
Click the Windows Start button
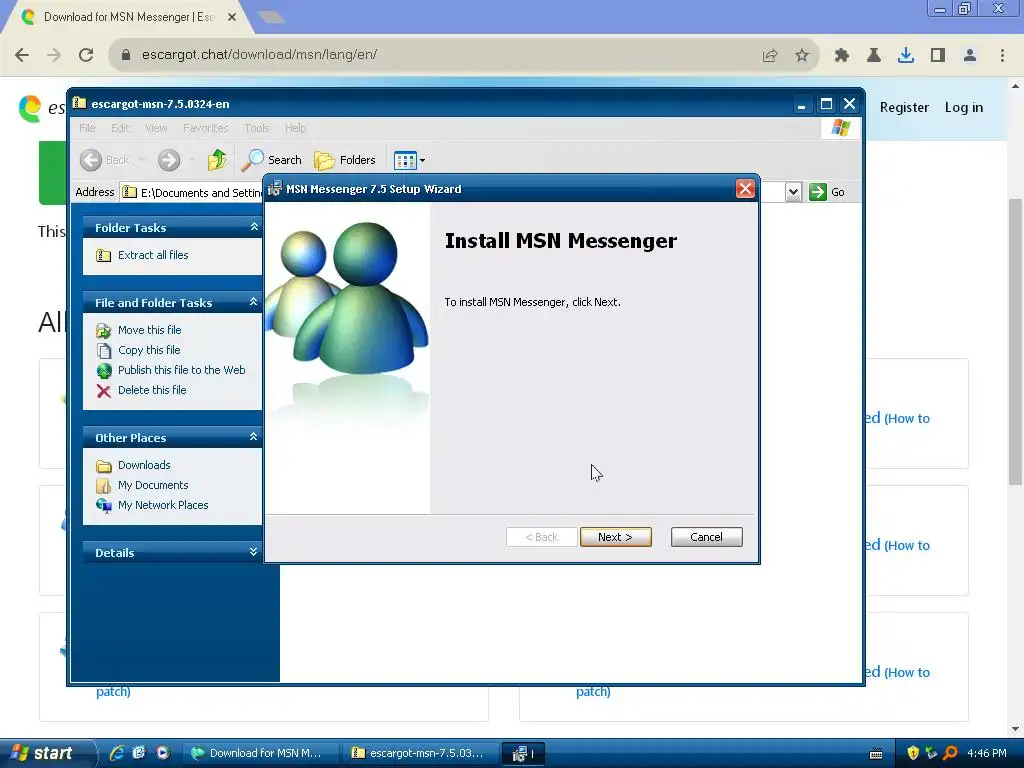(44, 753)
